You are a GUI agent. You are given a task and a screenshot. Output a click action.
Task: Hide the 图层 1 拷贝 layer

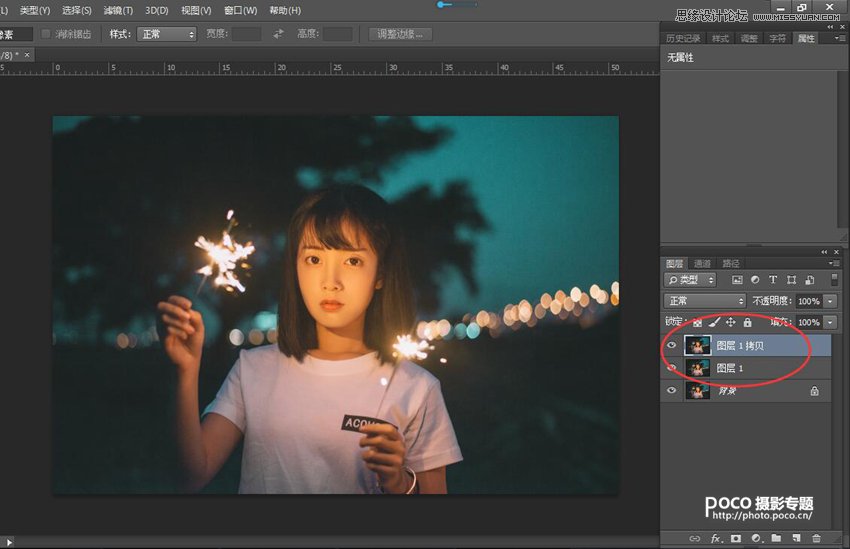coord(672,346)
